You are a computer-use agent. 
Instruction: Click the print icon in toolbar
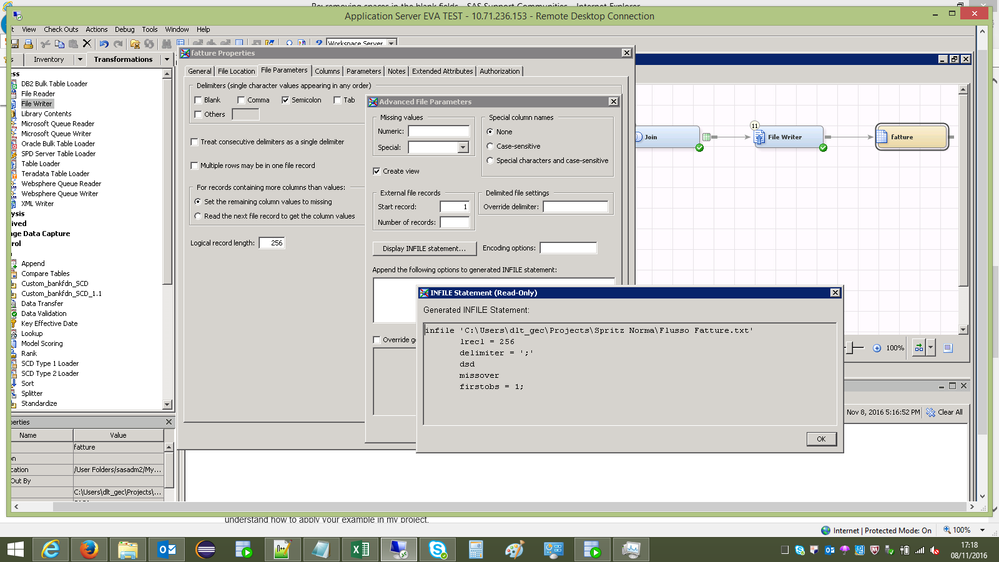click(x=28, y=44)
